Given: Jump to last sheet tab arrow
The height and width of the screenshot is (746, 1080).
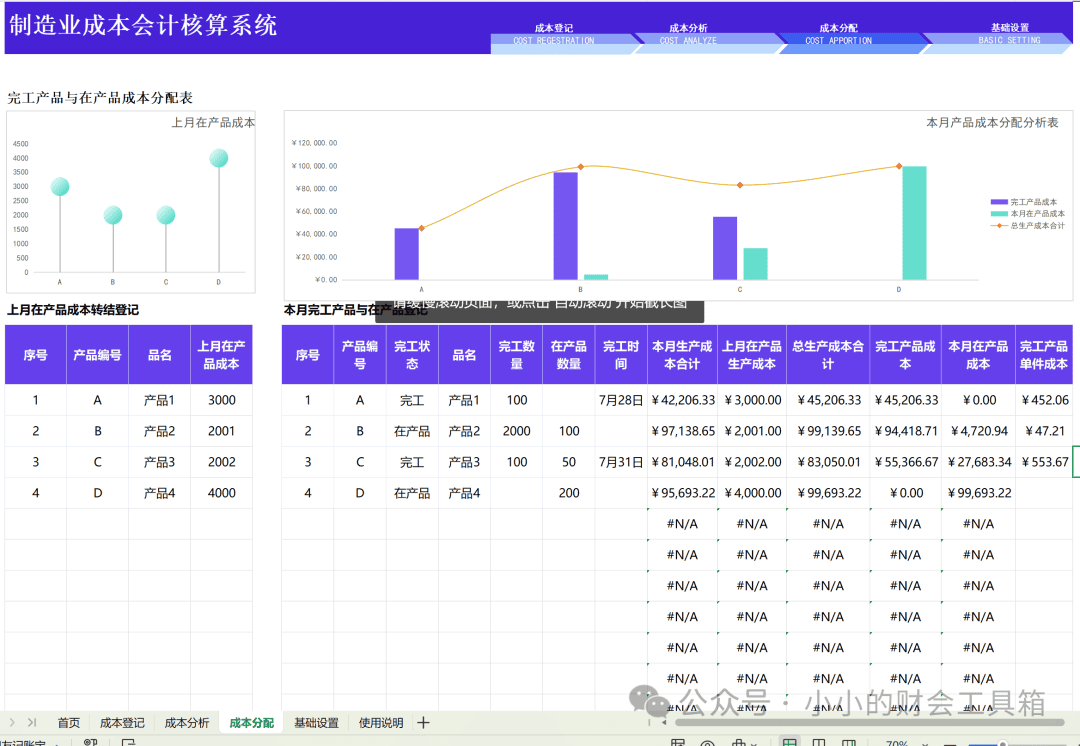Looking at the screenshot, I should pyautogui.click(x=32, y=723).
